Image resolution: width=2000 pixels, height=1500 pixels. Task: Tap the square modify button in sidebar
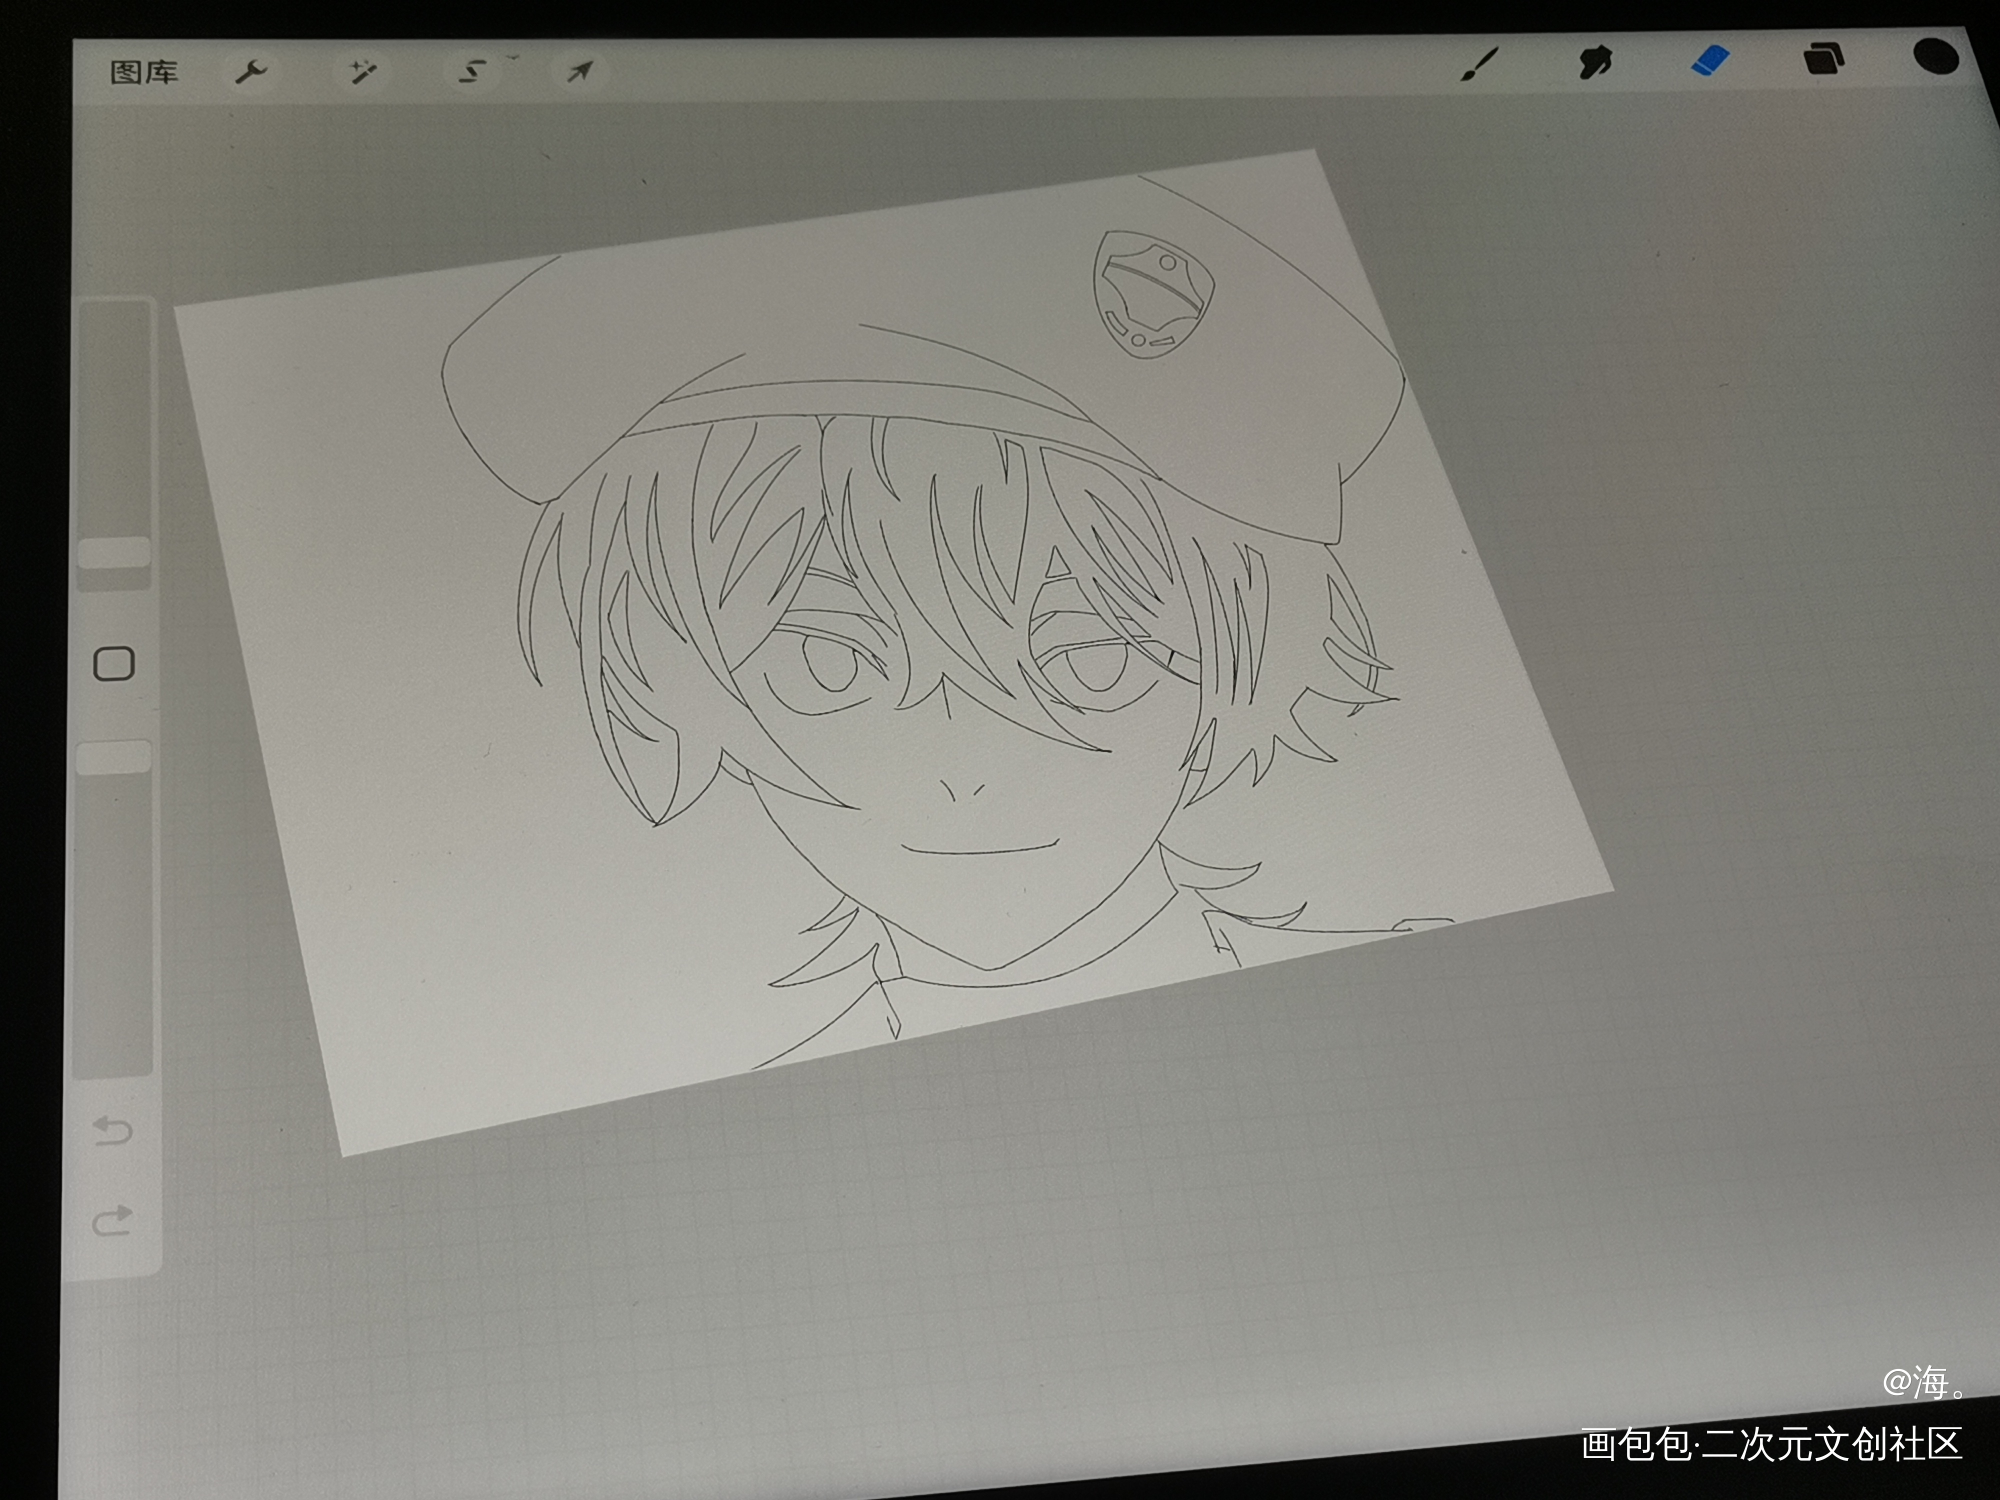[114, 663]
